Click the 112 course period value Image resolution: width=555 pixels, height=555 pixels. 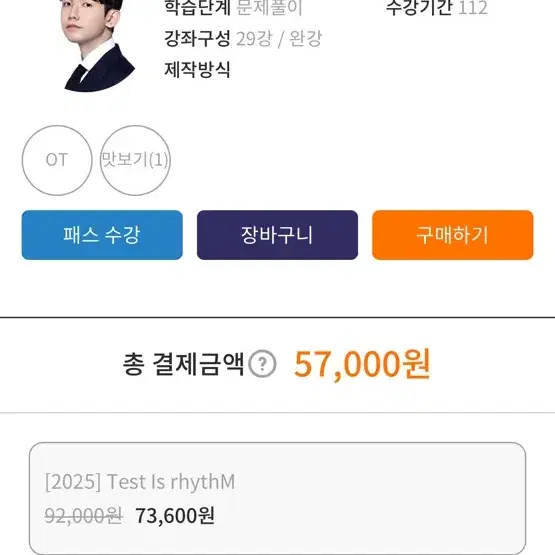pos(473,8)
